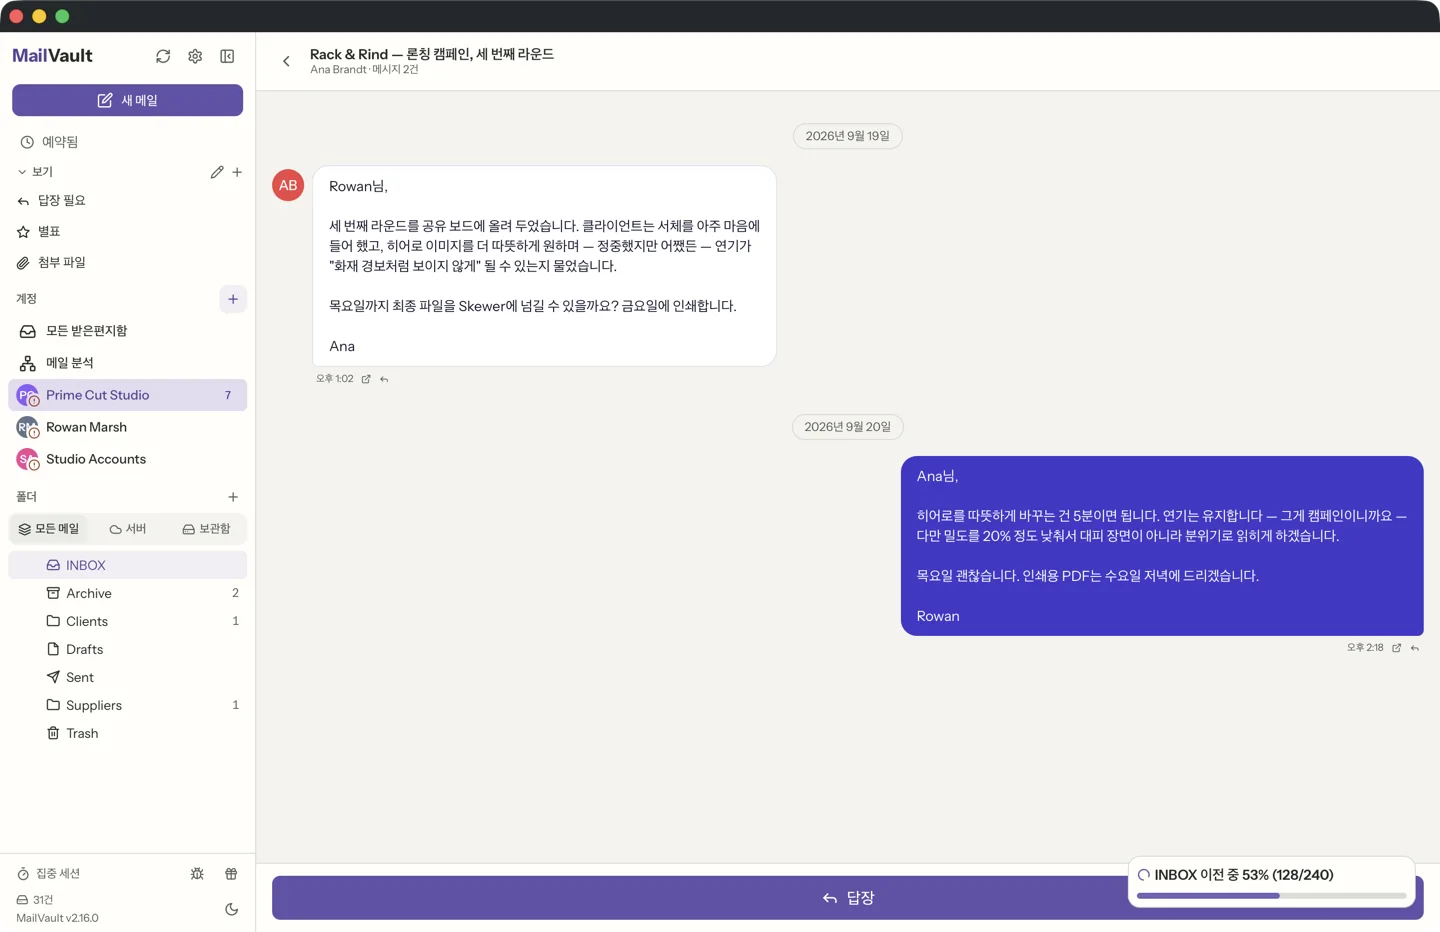Reply to Ana's 오후 1:02 message icon
This screenshot has height=932, width=1440.
click(x=384, y=379)
